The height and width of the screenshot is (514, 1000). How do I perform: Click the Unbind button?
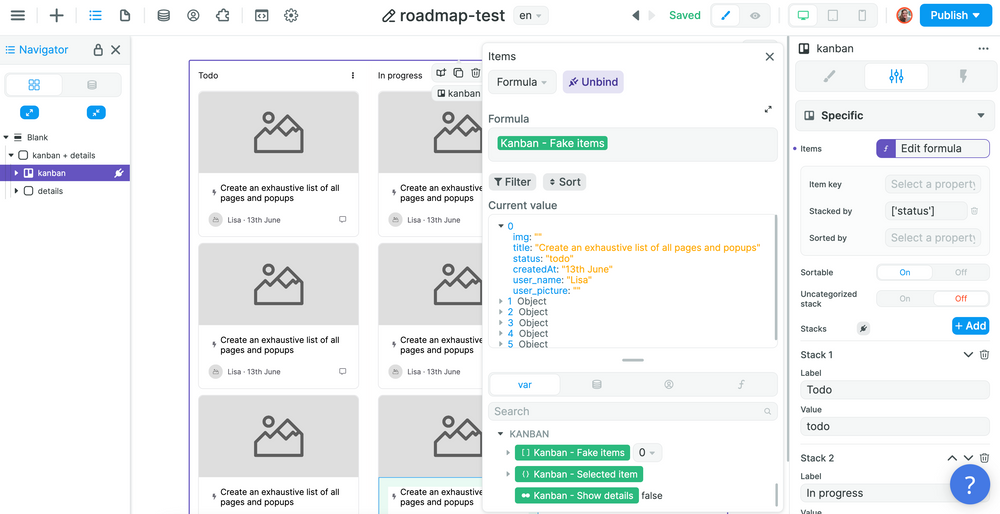coord(593,82)
